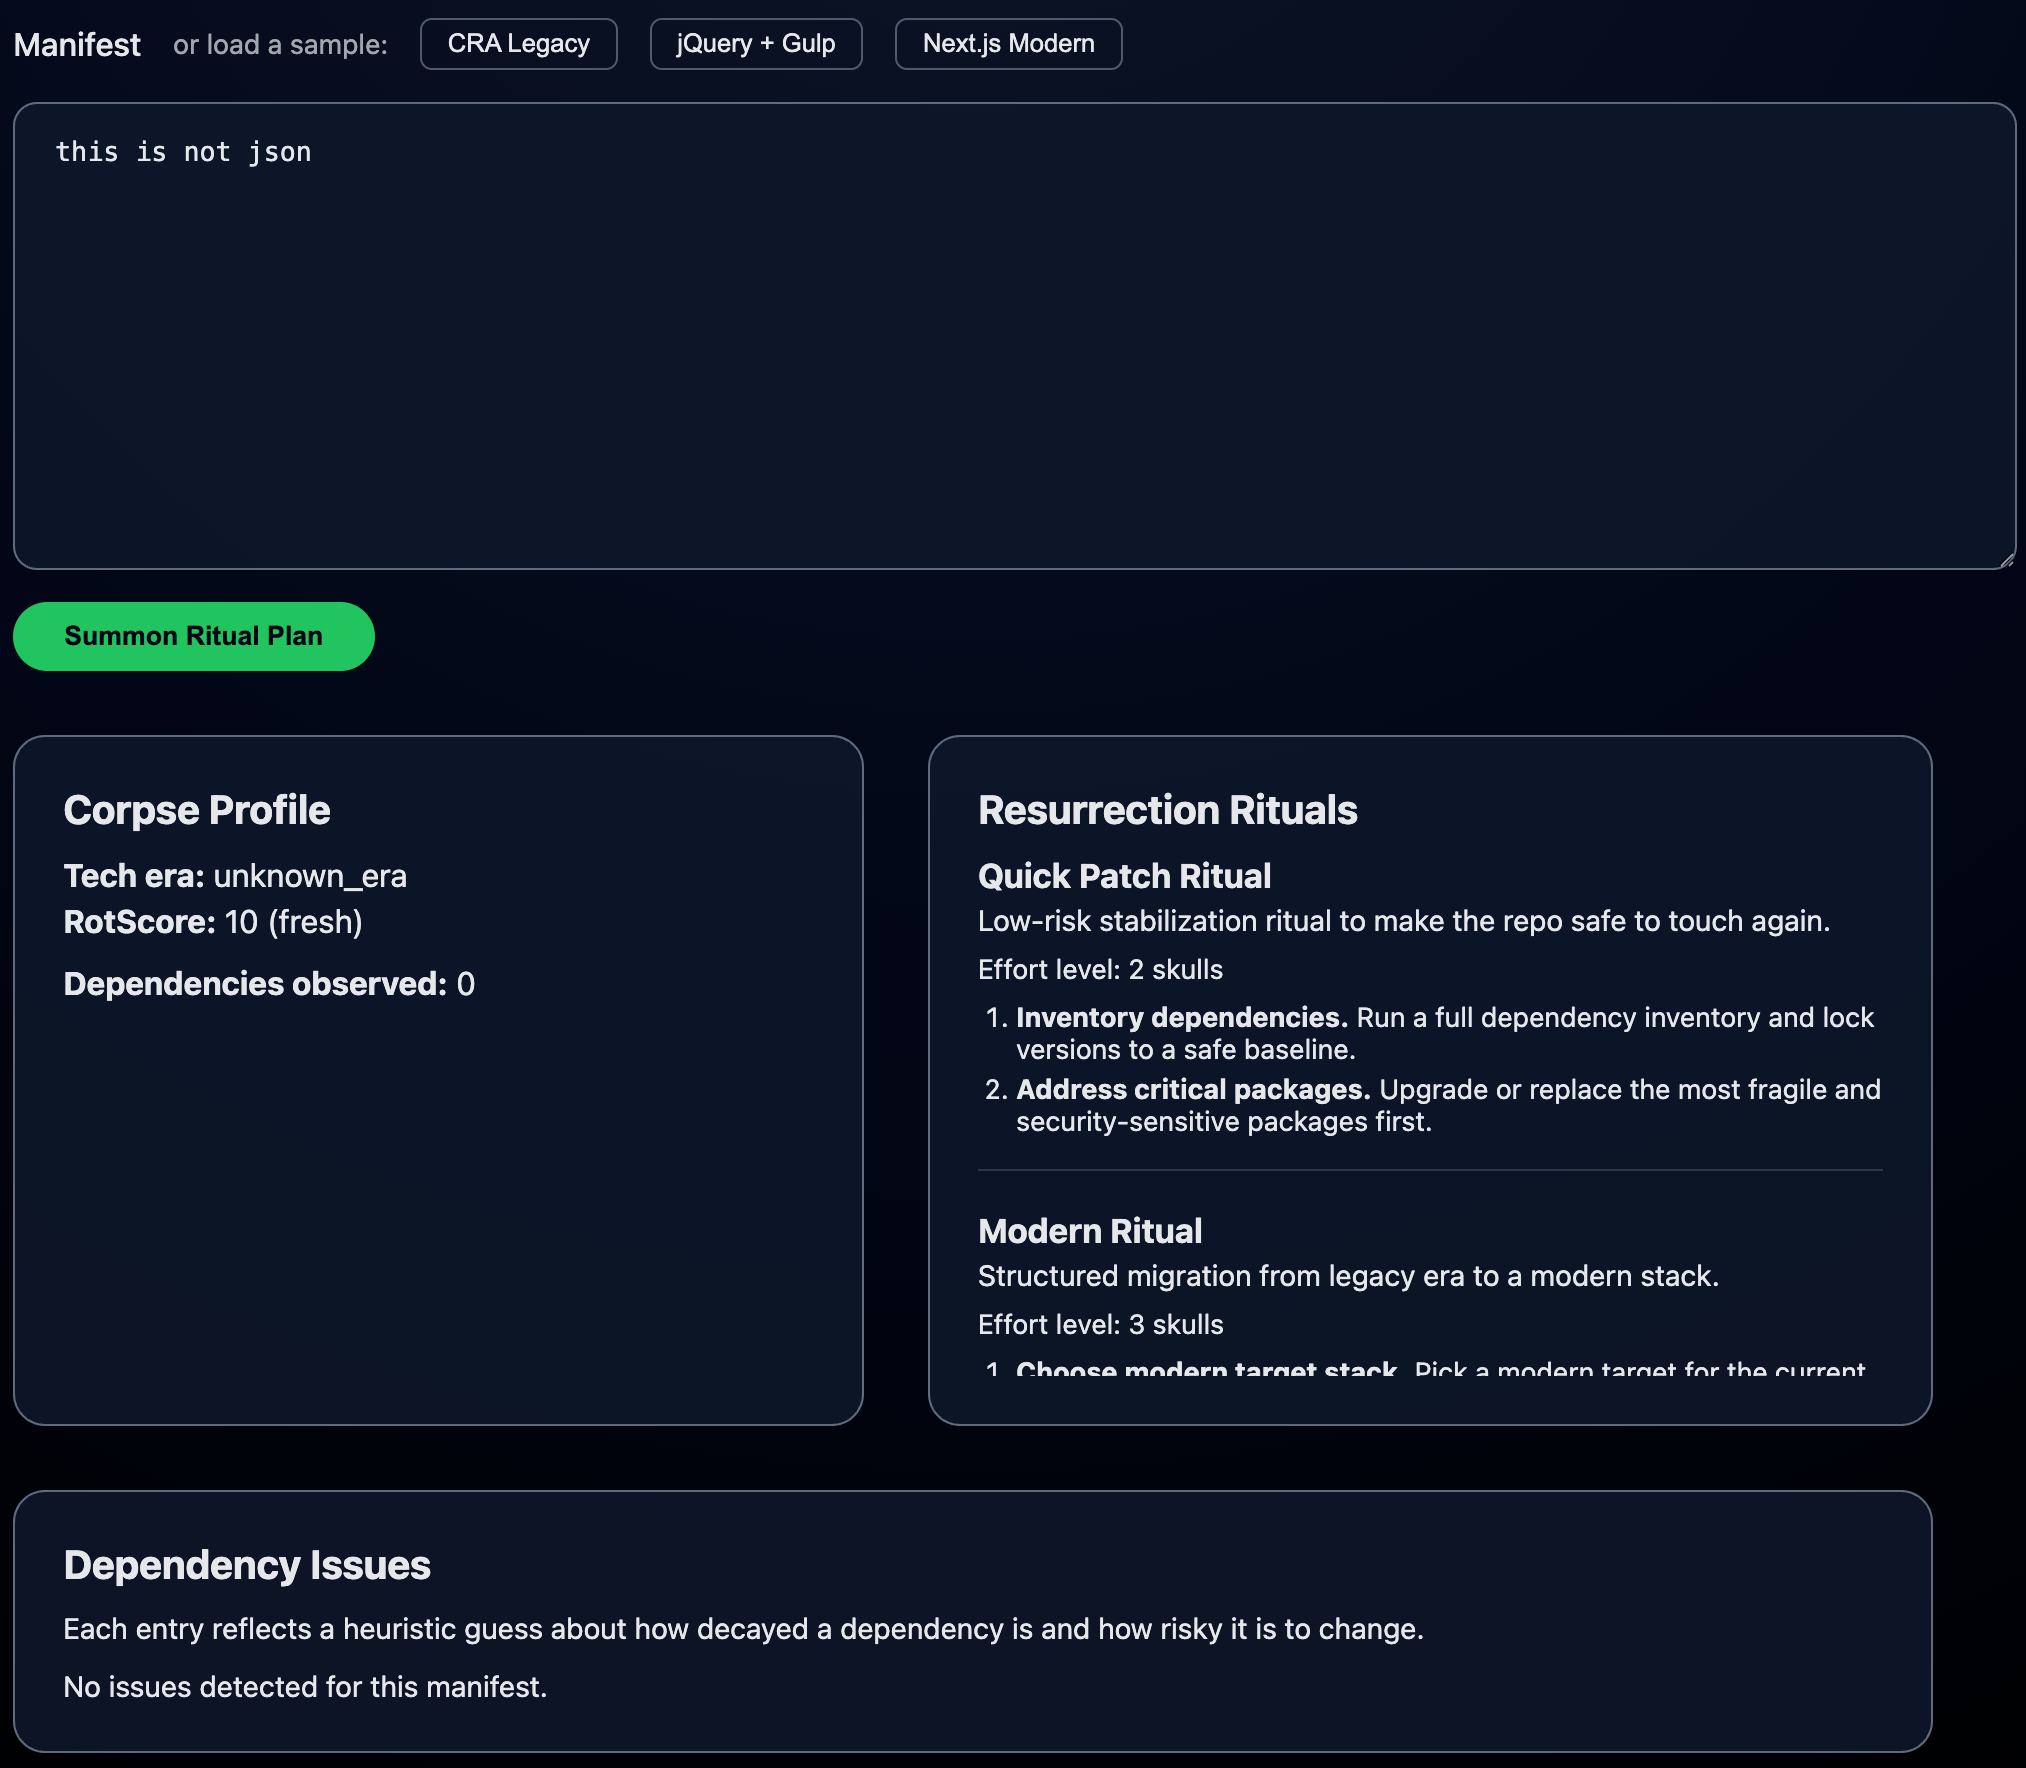Image resolution: width=2026 pixels, height=1768 pixels.
Task: Load the Next.js Modern sample
Action: (1008, 44)
